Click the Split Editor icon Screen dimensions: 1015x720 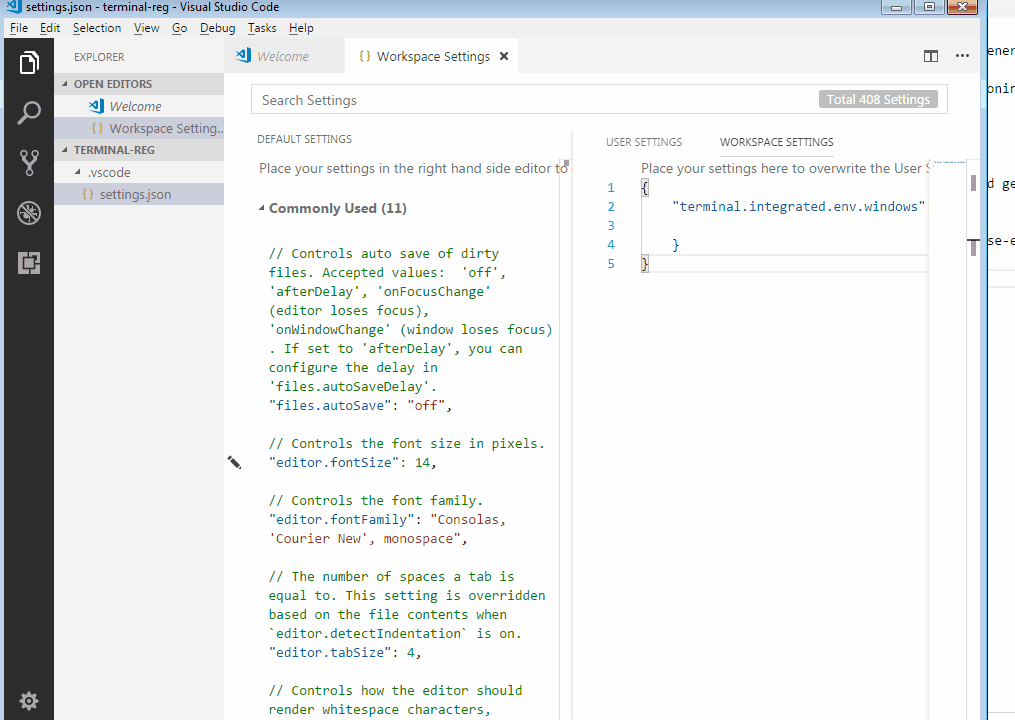931,56
